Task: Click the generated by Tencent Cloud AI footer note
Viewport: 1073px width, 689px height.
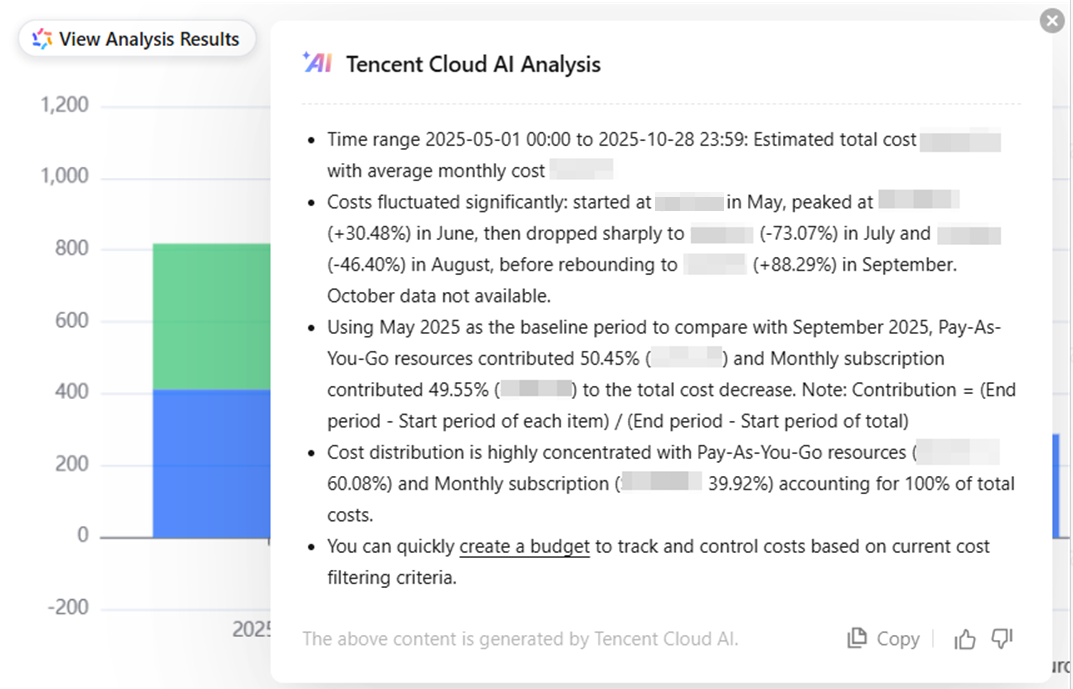Action: point(520,639)
